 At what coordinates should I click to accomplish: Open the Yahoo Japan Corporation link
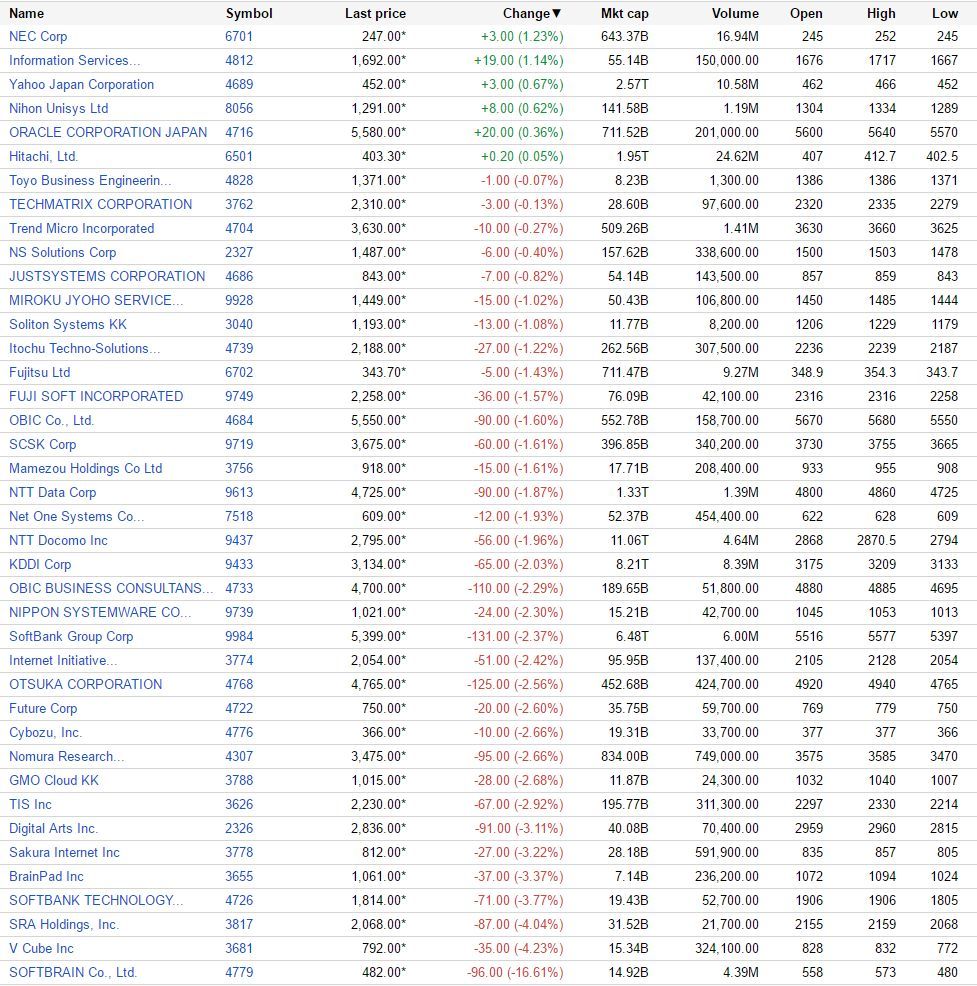click(81, 84)
